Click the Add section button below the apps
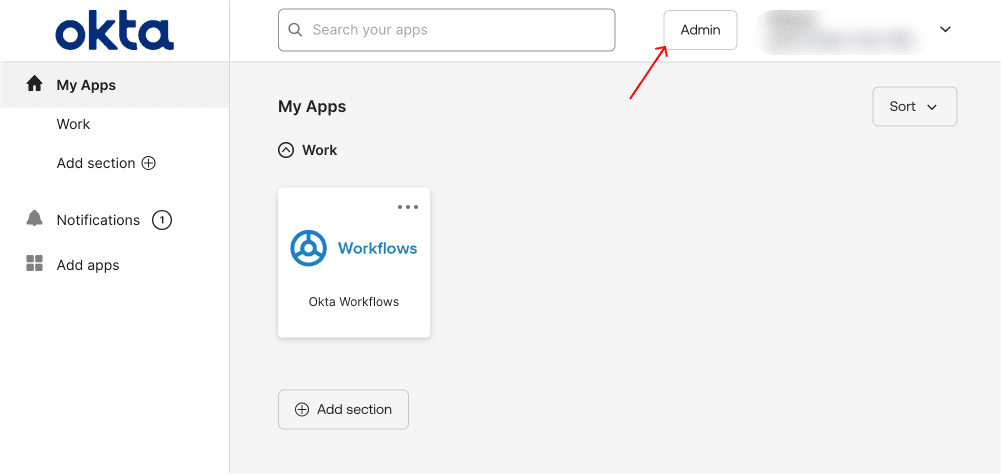The width and height of the screenshot is (1001, 474). (343, 409)
